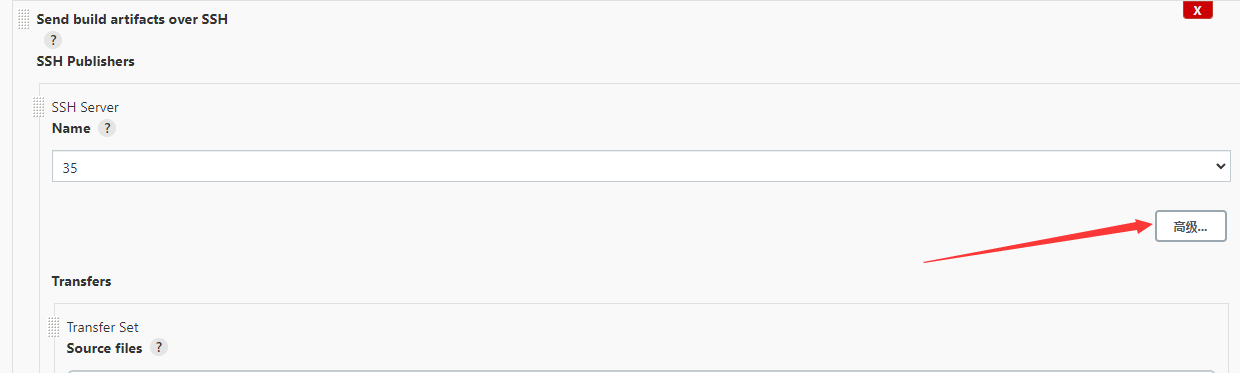This screenshot has width=1240, height=373.
Task: Click the Transfer Set label
Action: point(103,327)
